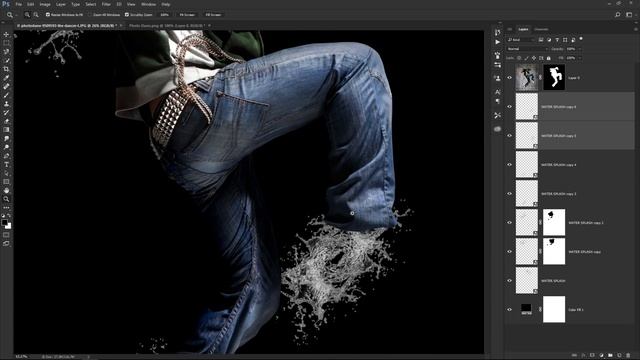This screenshot has height=360, width=640.
Task: Select the Lasso tool
Action: tap(6, 51)
